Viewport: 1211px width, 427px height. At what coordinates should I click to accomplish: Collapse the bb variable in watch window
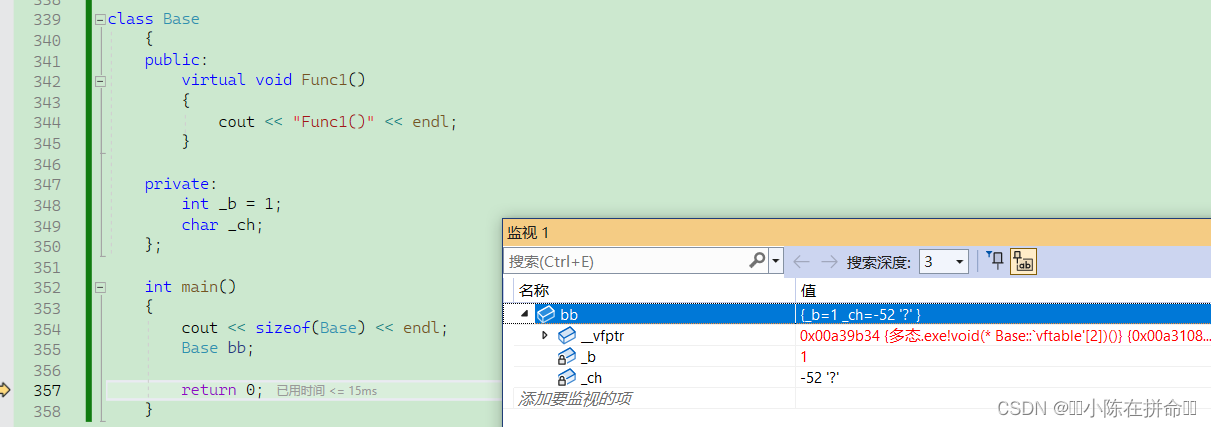pyautogui.click(x=525, y=314)
